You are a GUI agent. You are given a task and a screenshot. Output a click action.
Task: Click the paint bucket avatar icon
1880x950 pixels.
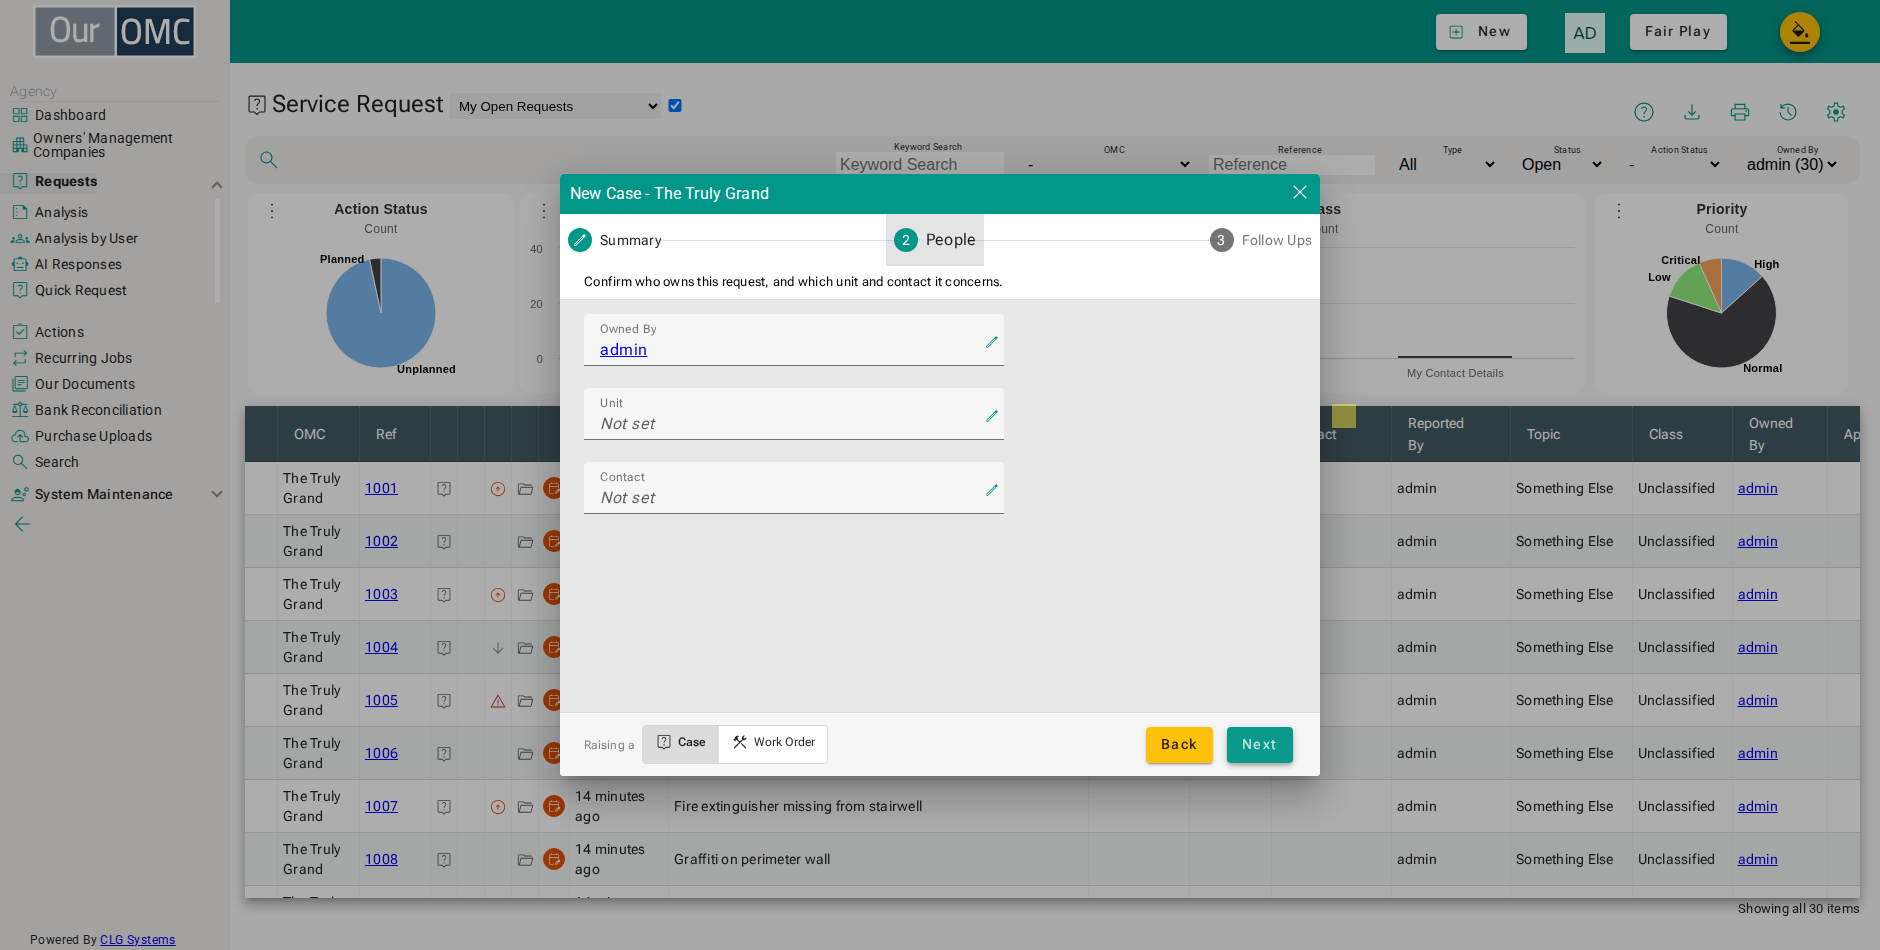pos(1800,32)
